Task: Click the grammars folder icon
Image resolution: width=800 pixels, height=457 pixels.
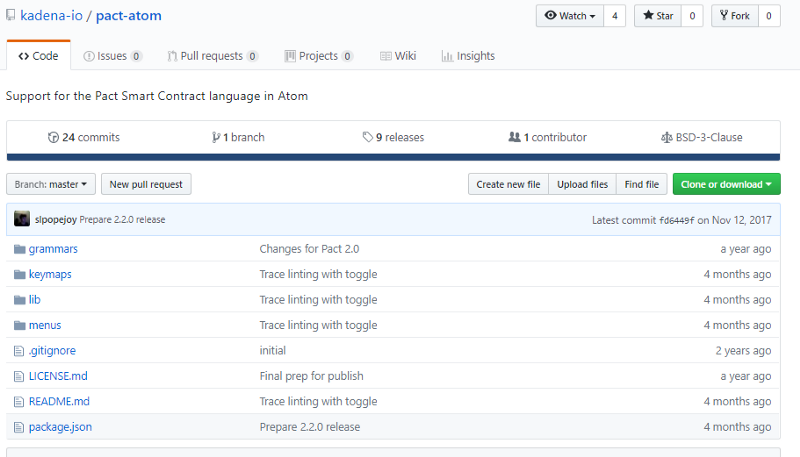Action: click(x=19, y=249)
